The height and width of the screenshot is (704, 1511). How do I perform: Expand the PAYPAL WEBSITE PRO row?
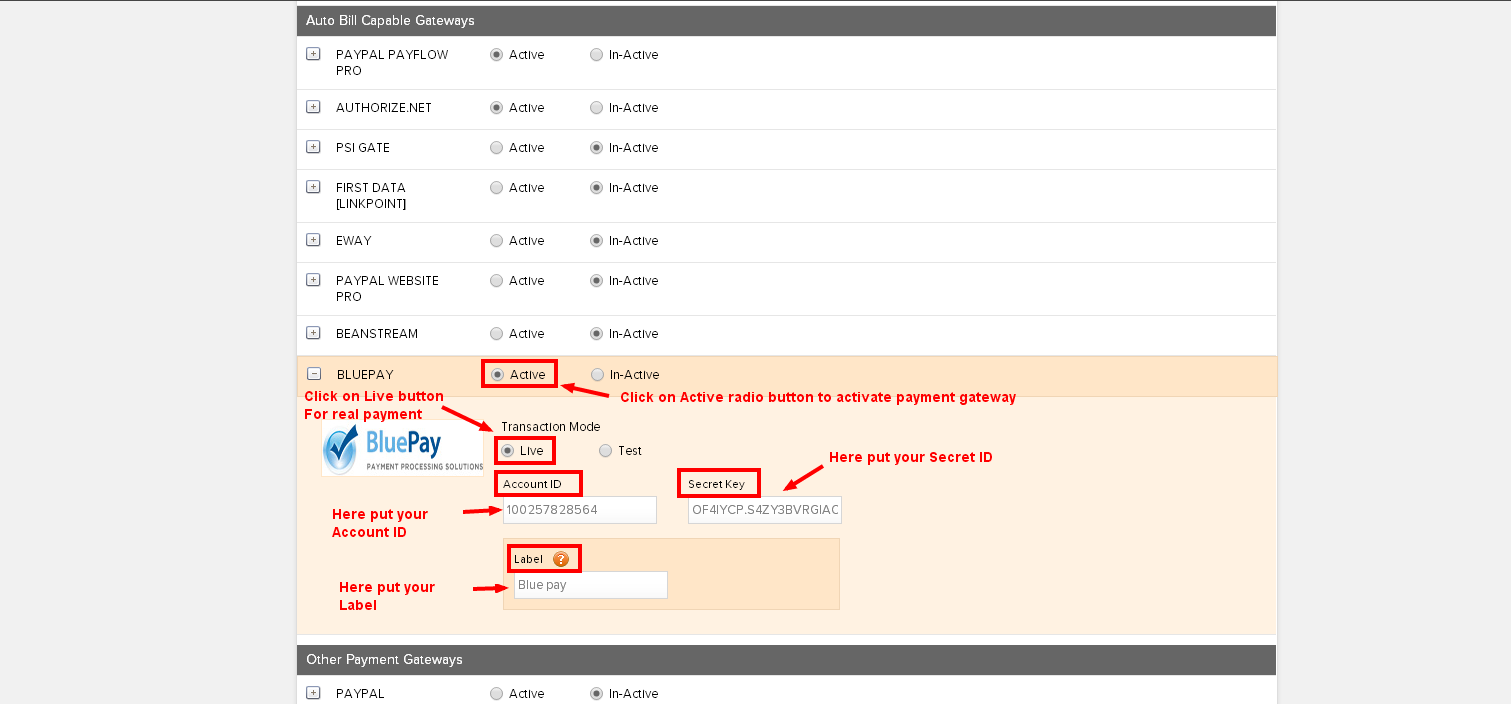313,280
